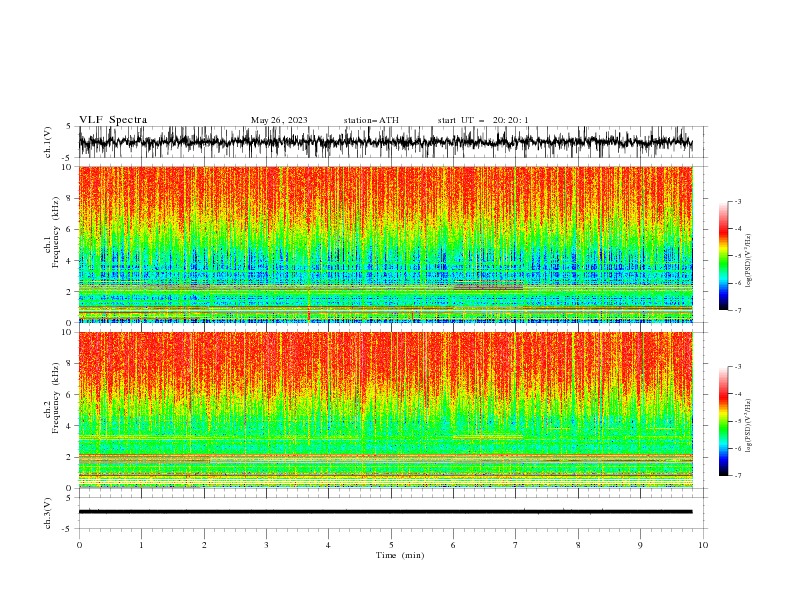This screenshot has height=612, width=792.
Task: Click the 'ch.1(V)' axis label
Action: 48,142
